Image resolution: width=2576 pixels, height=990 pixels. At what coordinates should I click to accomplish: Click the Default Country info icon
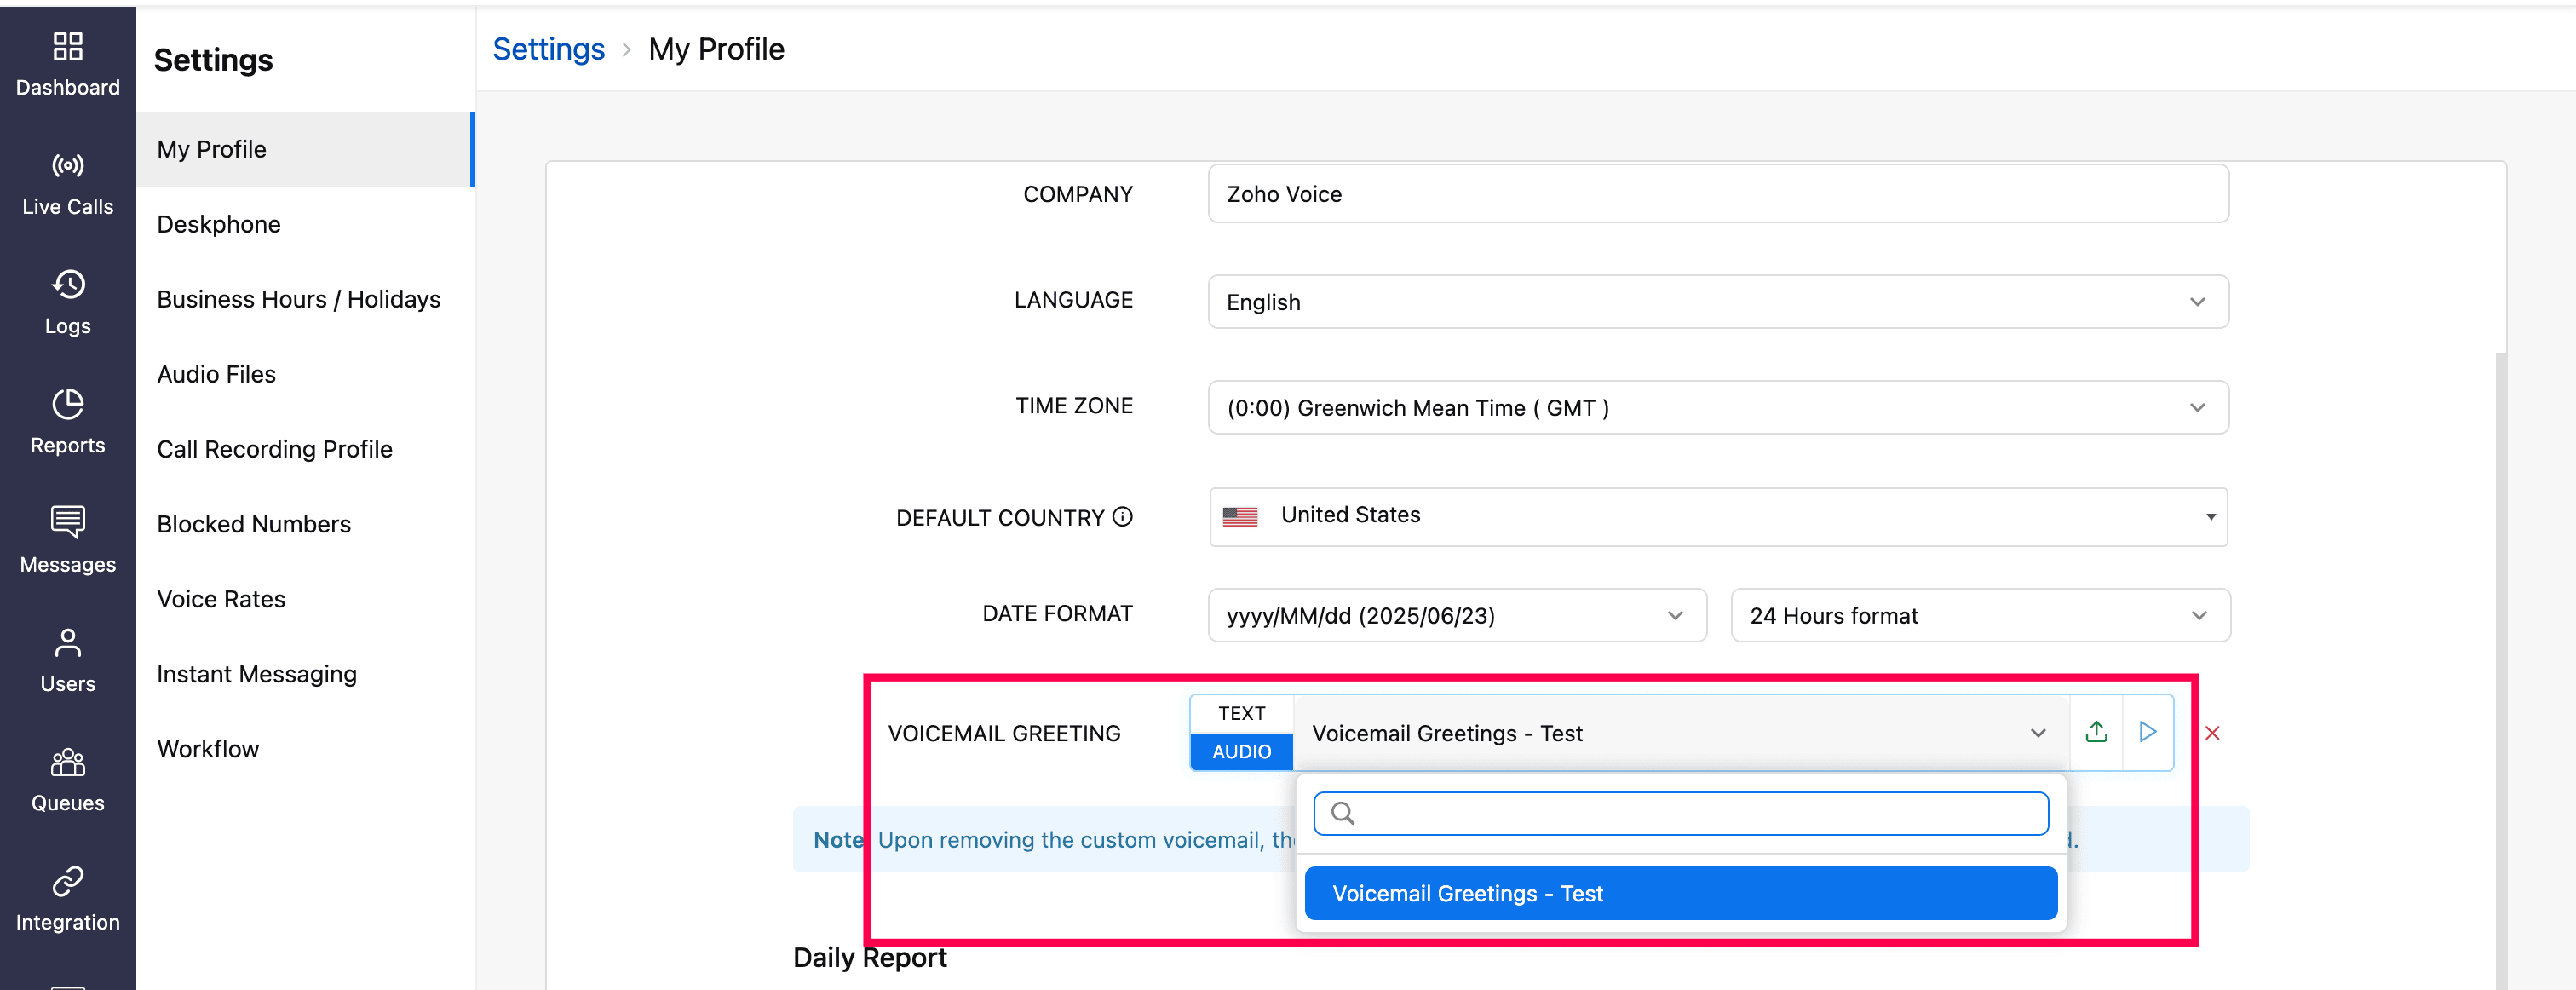click(x=1123, y=517)
